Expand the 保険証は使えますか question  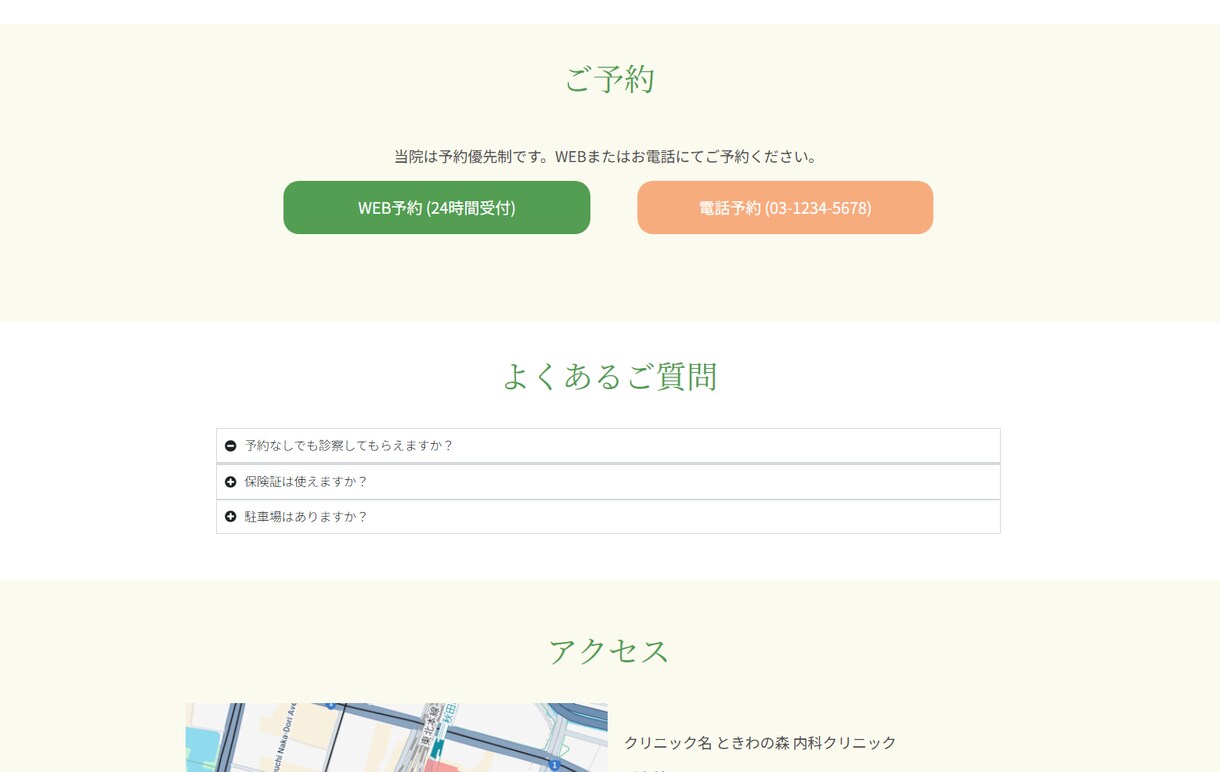[608, 482]
